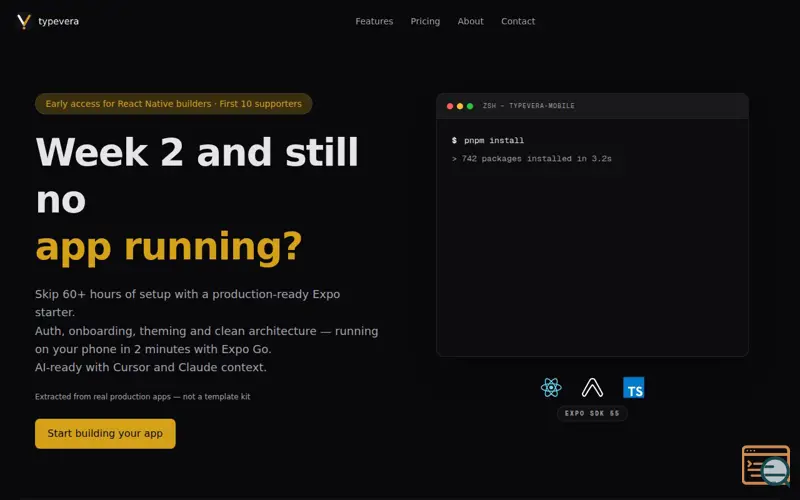Go to the About page
This screenshot has height=500, width=800.
pos(470,21)
